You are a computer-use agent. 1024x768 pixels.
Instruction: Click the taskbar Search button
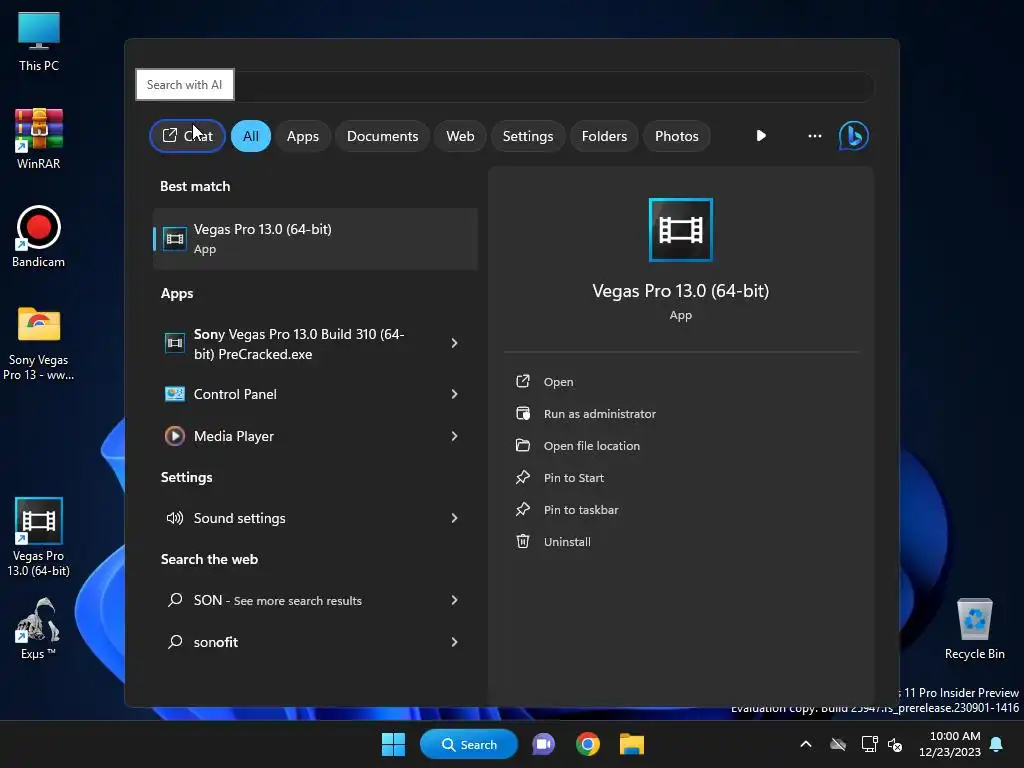(469, 744)
